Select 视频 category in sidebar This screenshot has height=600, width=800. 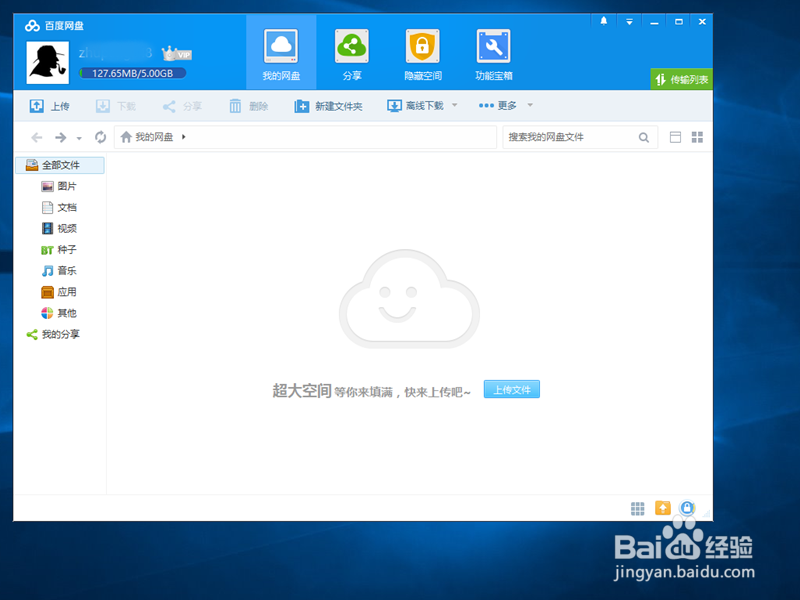click(59, 229)
